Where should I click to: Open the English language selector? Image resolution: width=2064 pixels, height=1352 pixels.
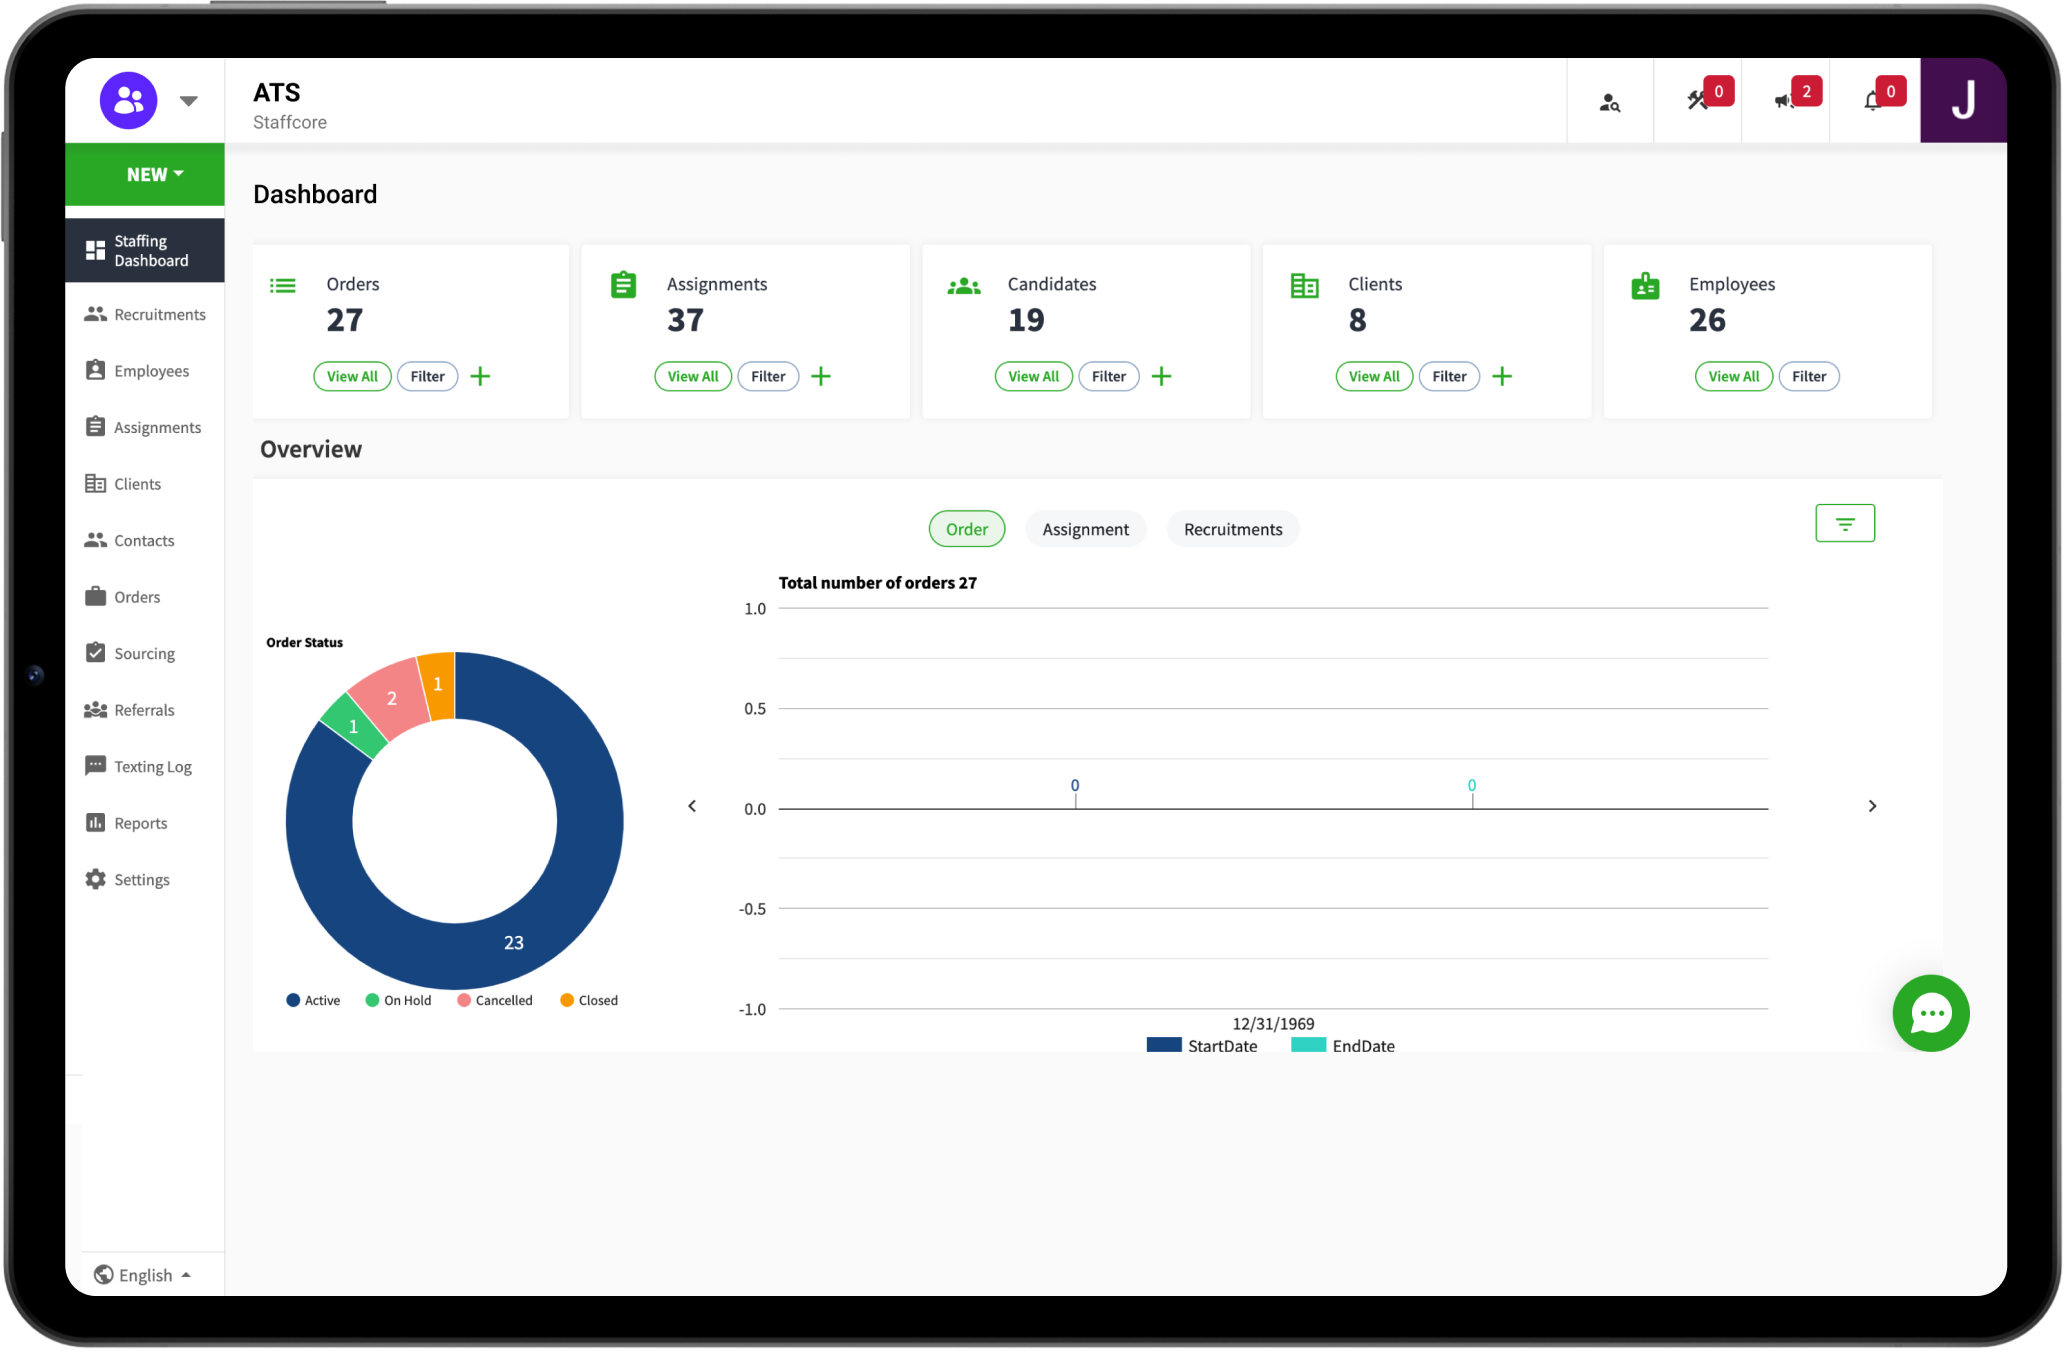click(143, 1275)
